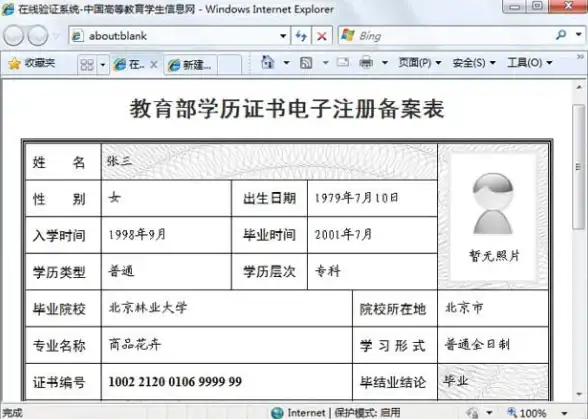The height and width of the screenshot is (419, 588).
Task: Click the school name 北京林业大学
Action: pos(148,308)
